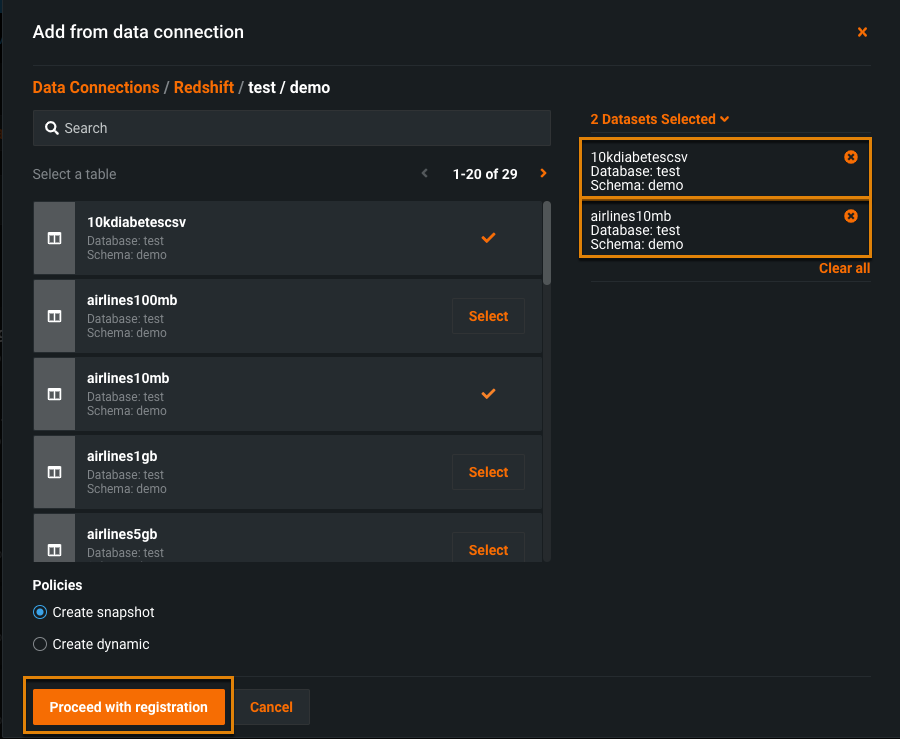
Task: Select the airlines100mb table
Action: [488, 316]
